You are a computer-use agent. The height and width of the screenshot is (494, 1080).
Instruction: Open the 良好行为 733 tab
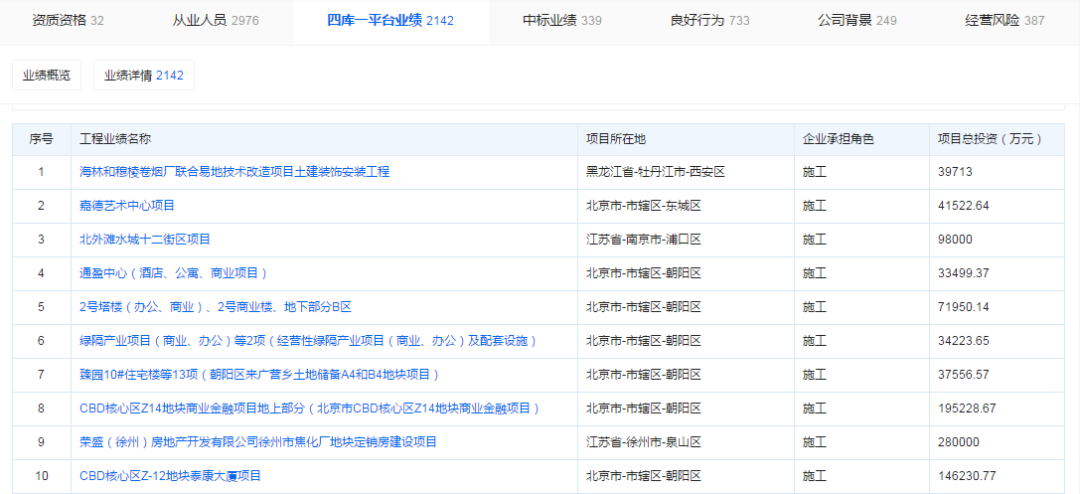click(709, 21)
